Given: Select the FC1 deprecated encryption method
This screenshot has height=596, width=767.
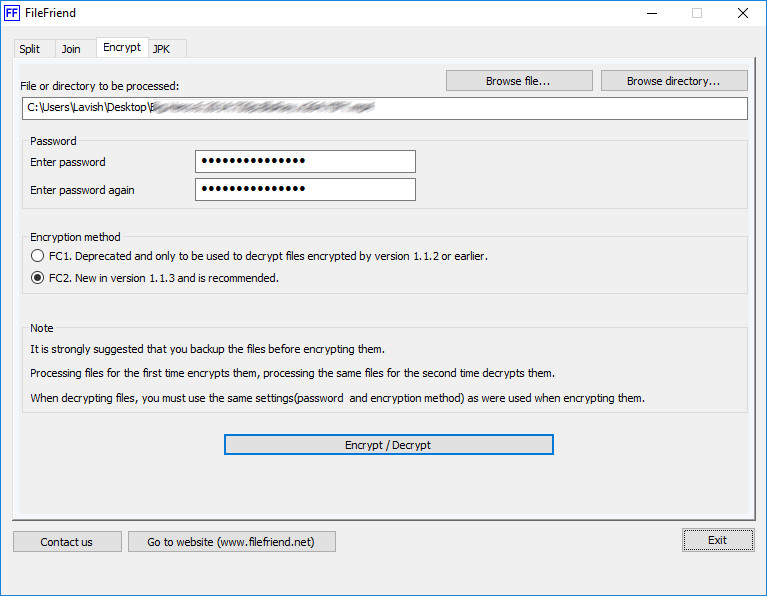Looking at the screenshot, I should click(259, 256).
